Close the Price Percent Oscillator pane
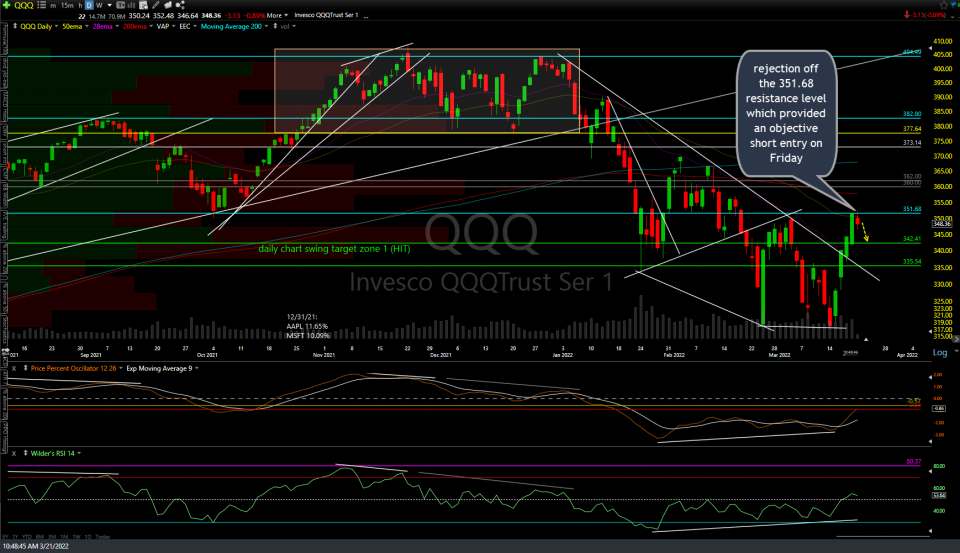This screenshot has height=553, width=960. point(13,368)
